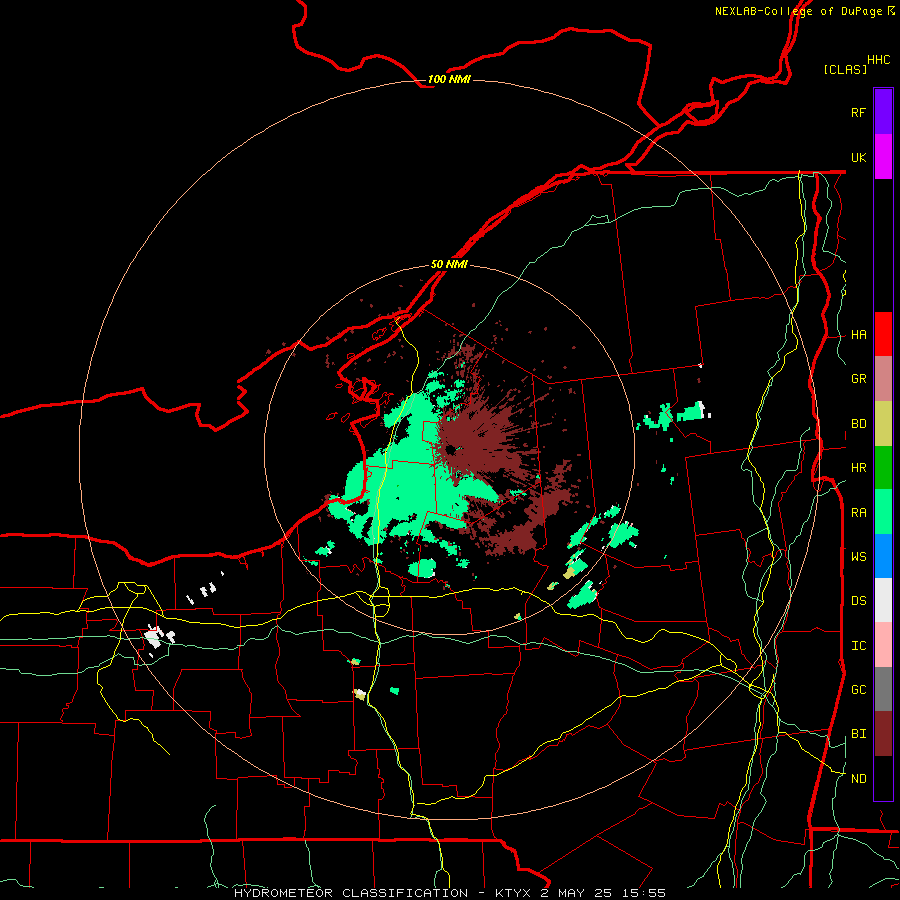Click the HR dark green legend swatch
900x900 pixels.
point(883,468)
